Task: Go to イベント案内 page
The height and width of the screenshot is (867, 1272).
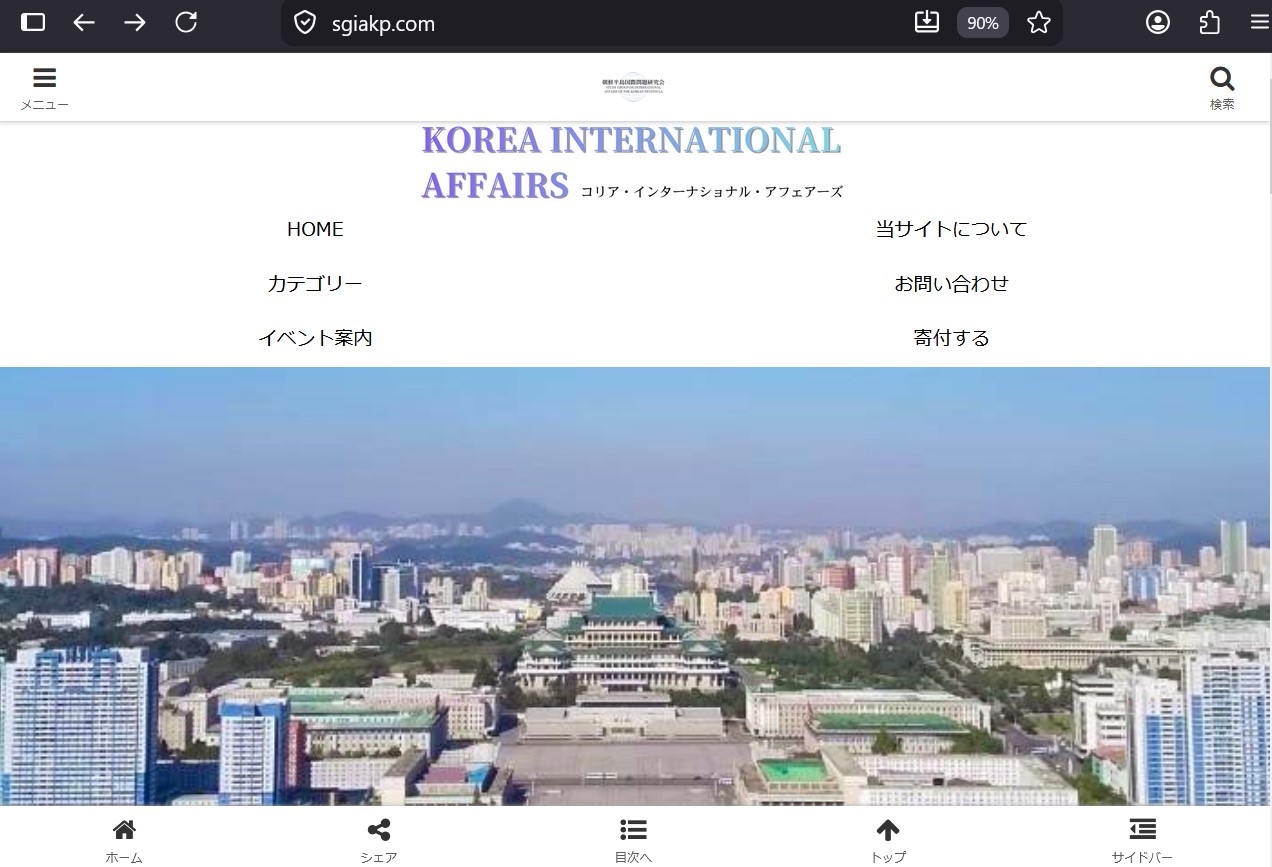Action: [315, 338]
